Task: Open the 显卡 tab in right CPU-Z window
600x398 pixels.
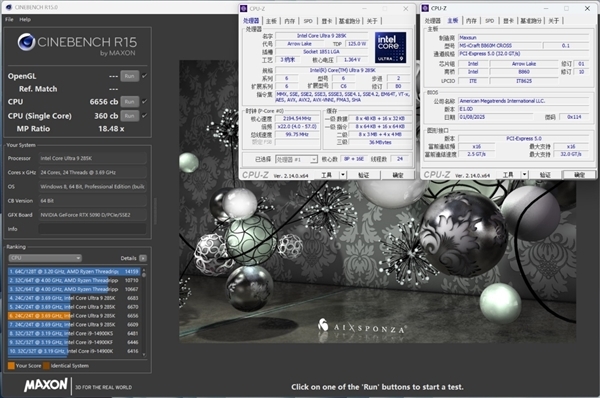Action: [x=508, y=21]
